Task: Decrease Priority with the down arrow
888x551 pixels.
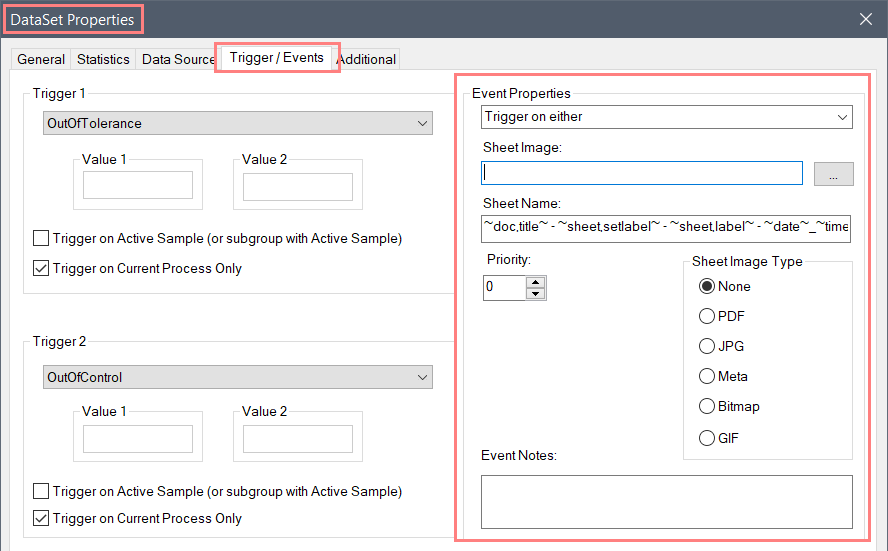Action: tap(536, 293)
